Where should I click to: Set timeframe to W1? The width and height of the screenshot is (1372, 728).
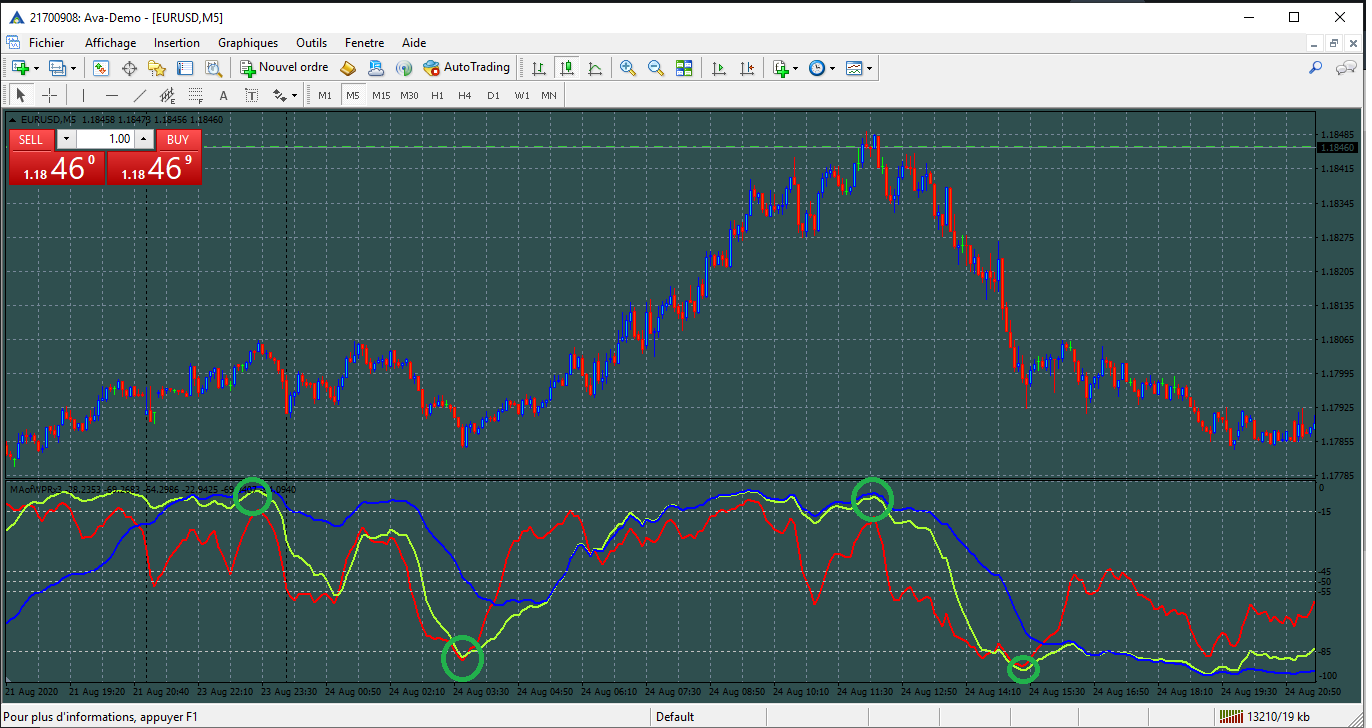(522, 95)
